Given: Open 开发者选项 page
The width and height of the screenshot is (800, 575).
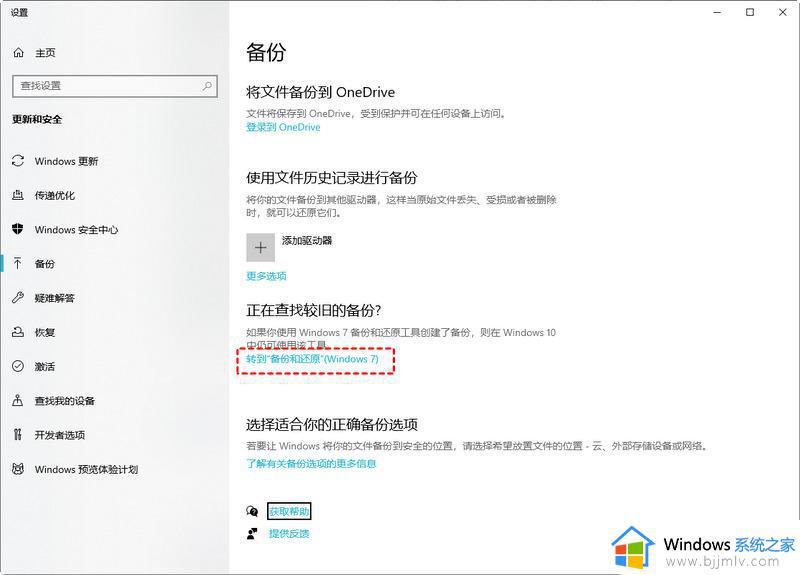Looking at the screenshot, I should (x=60, y=435).
